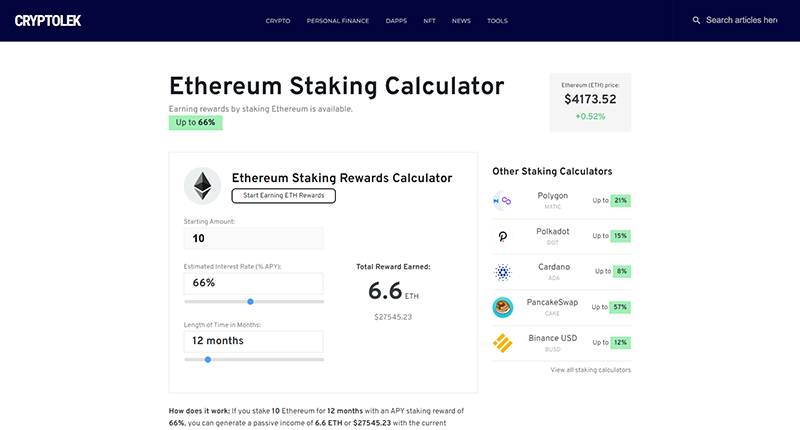Click the Ethereum diamond logo
Image resolution: width=800 pixels, height=430 pixels.
click(203, 186)
